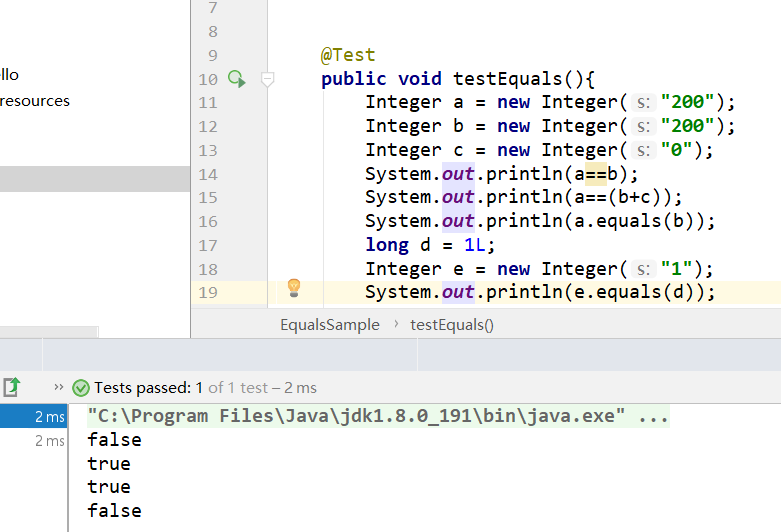Click the highlighted == operator on line 14

(x=596, y=174)
